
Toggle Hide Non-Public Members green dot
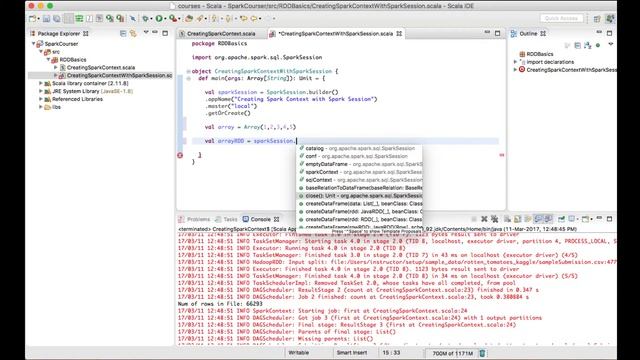point(598,45)
